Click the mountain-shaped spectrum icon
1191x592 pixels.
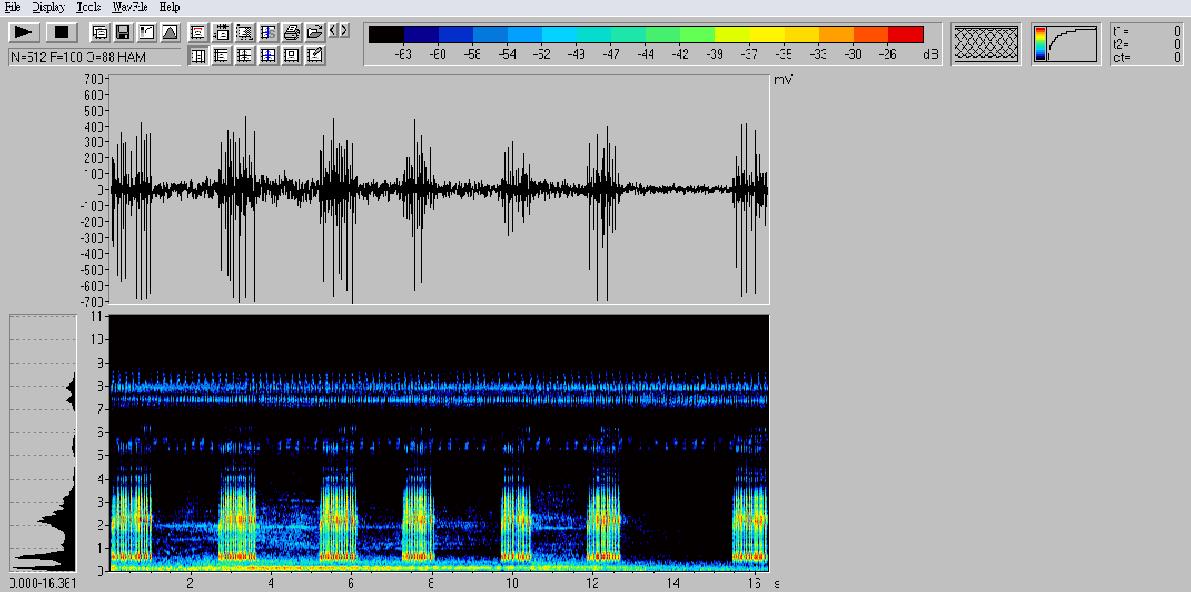point(170,32)
